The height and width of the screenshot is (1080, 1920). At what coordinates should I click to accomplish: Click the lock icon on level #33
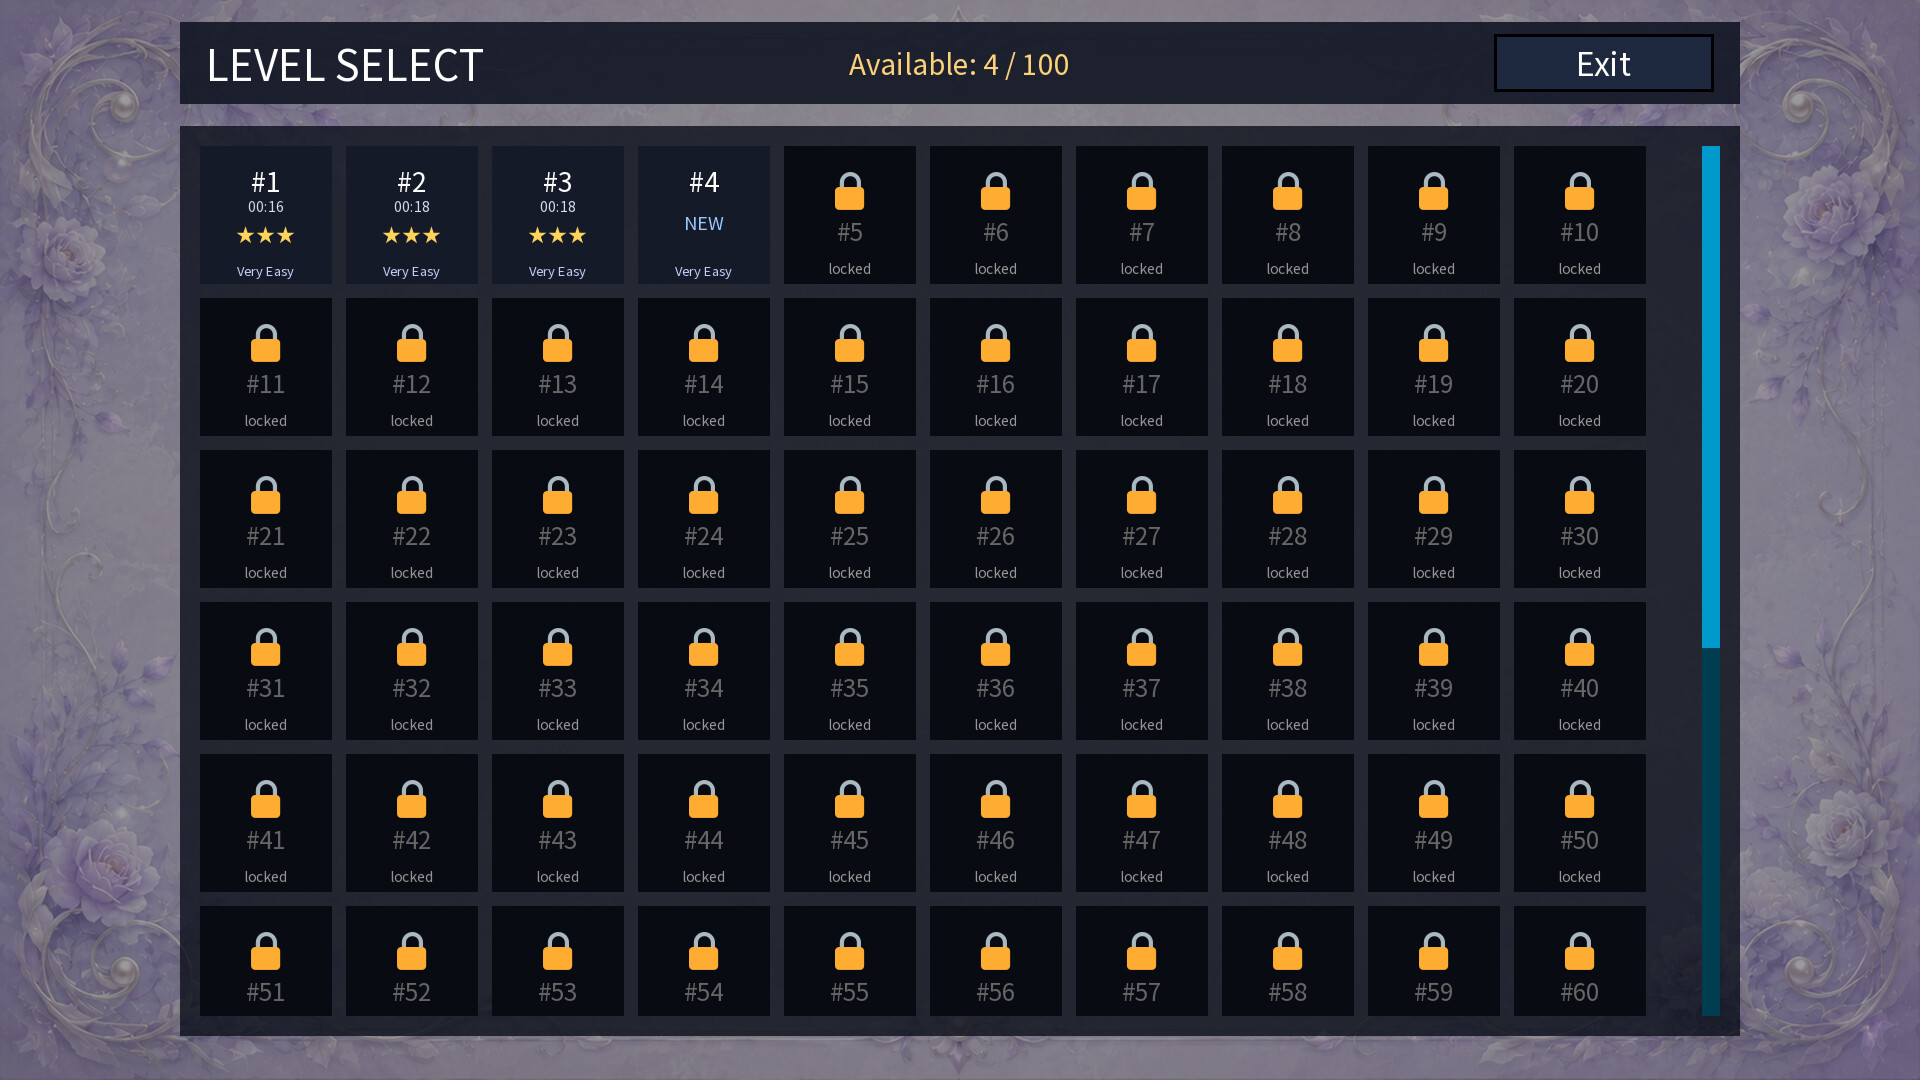click(558, 647)
